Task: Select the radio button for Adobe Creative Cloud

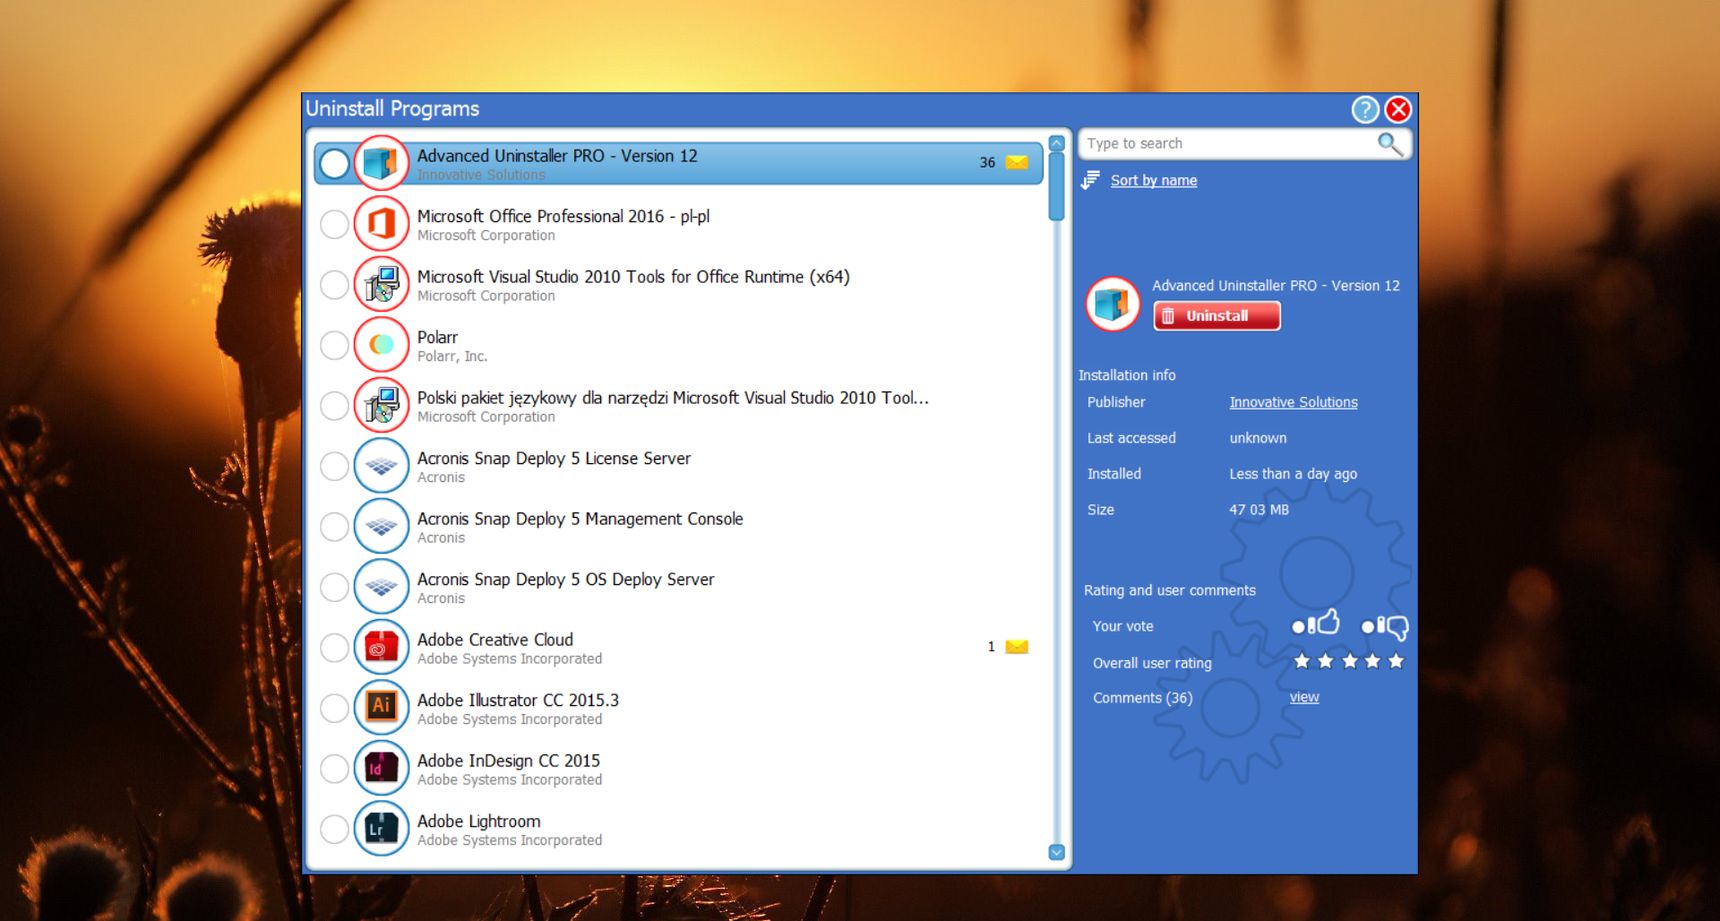Action: tap(334, 648)
